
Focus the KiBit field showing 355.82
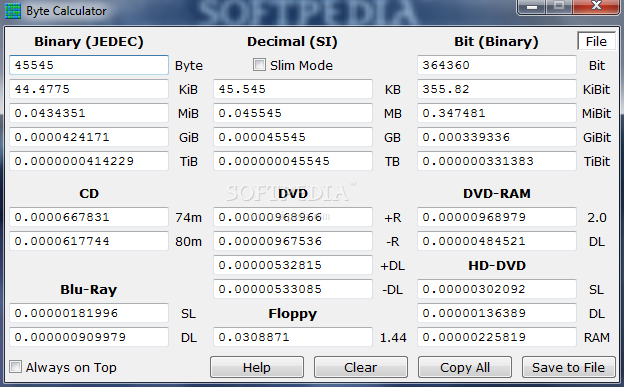coord(497,89)
